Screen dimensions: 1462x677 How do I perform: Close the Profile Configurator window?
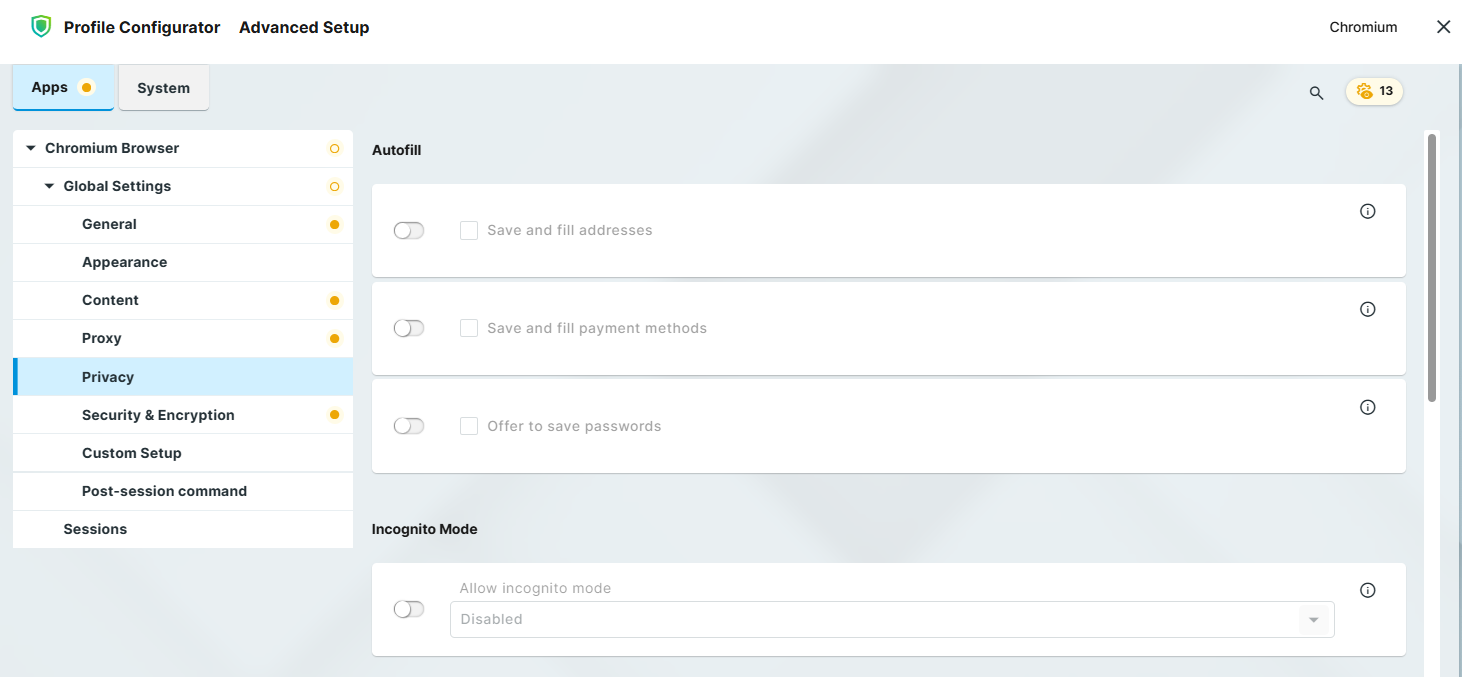(1443, 27)
